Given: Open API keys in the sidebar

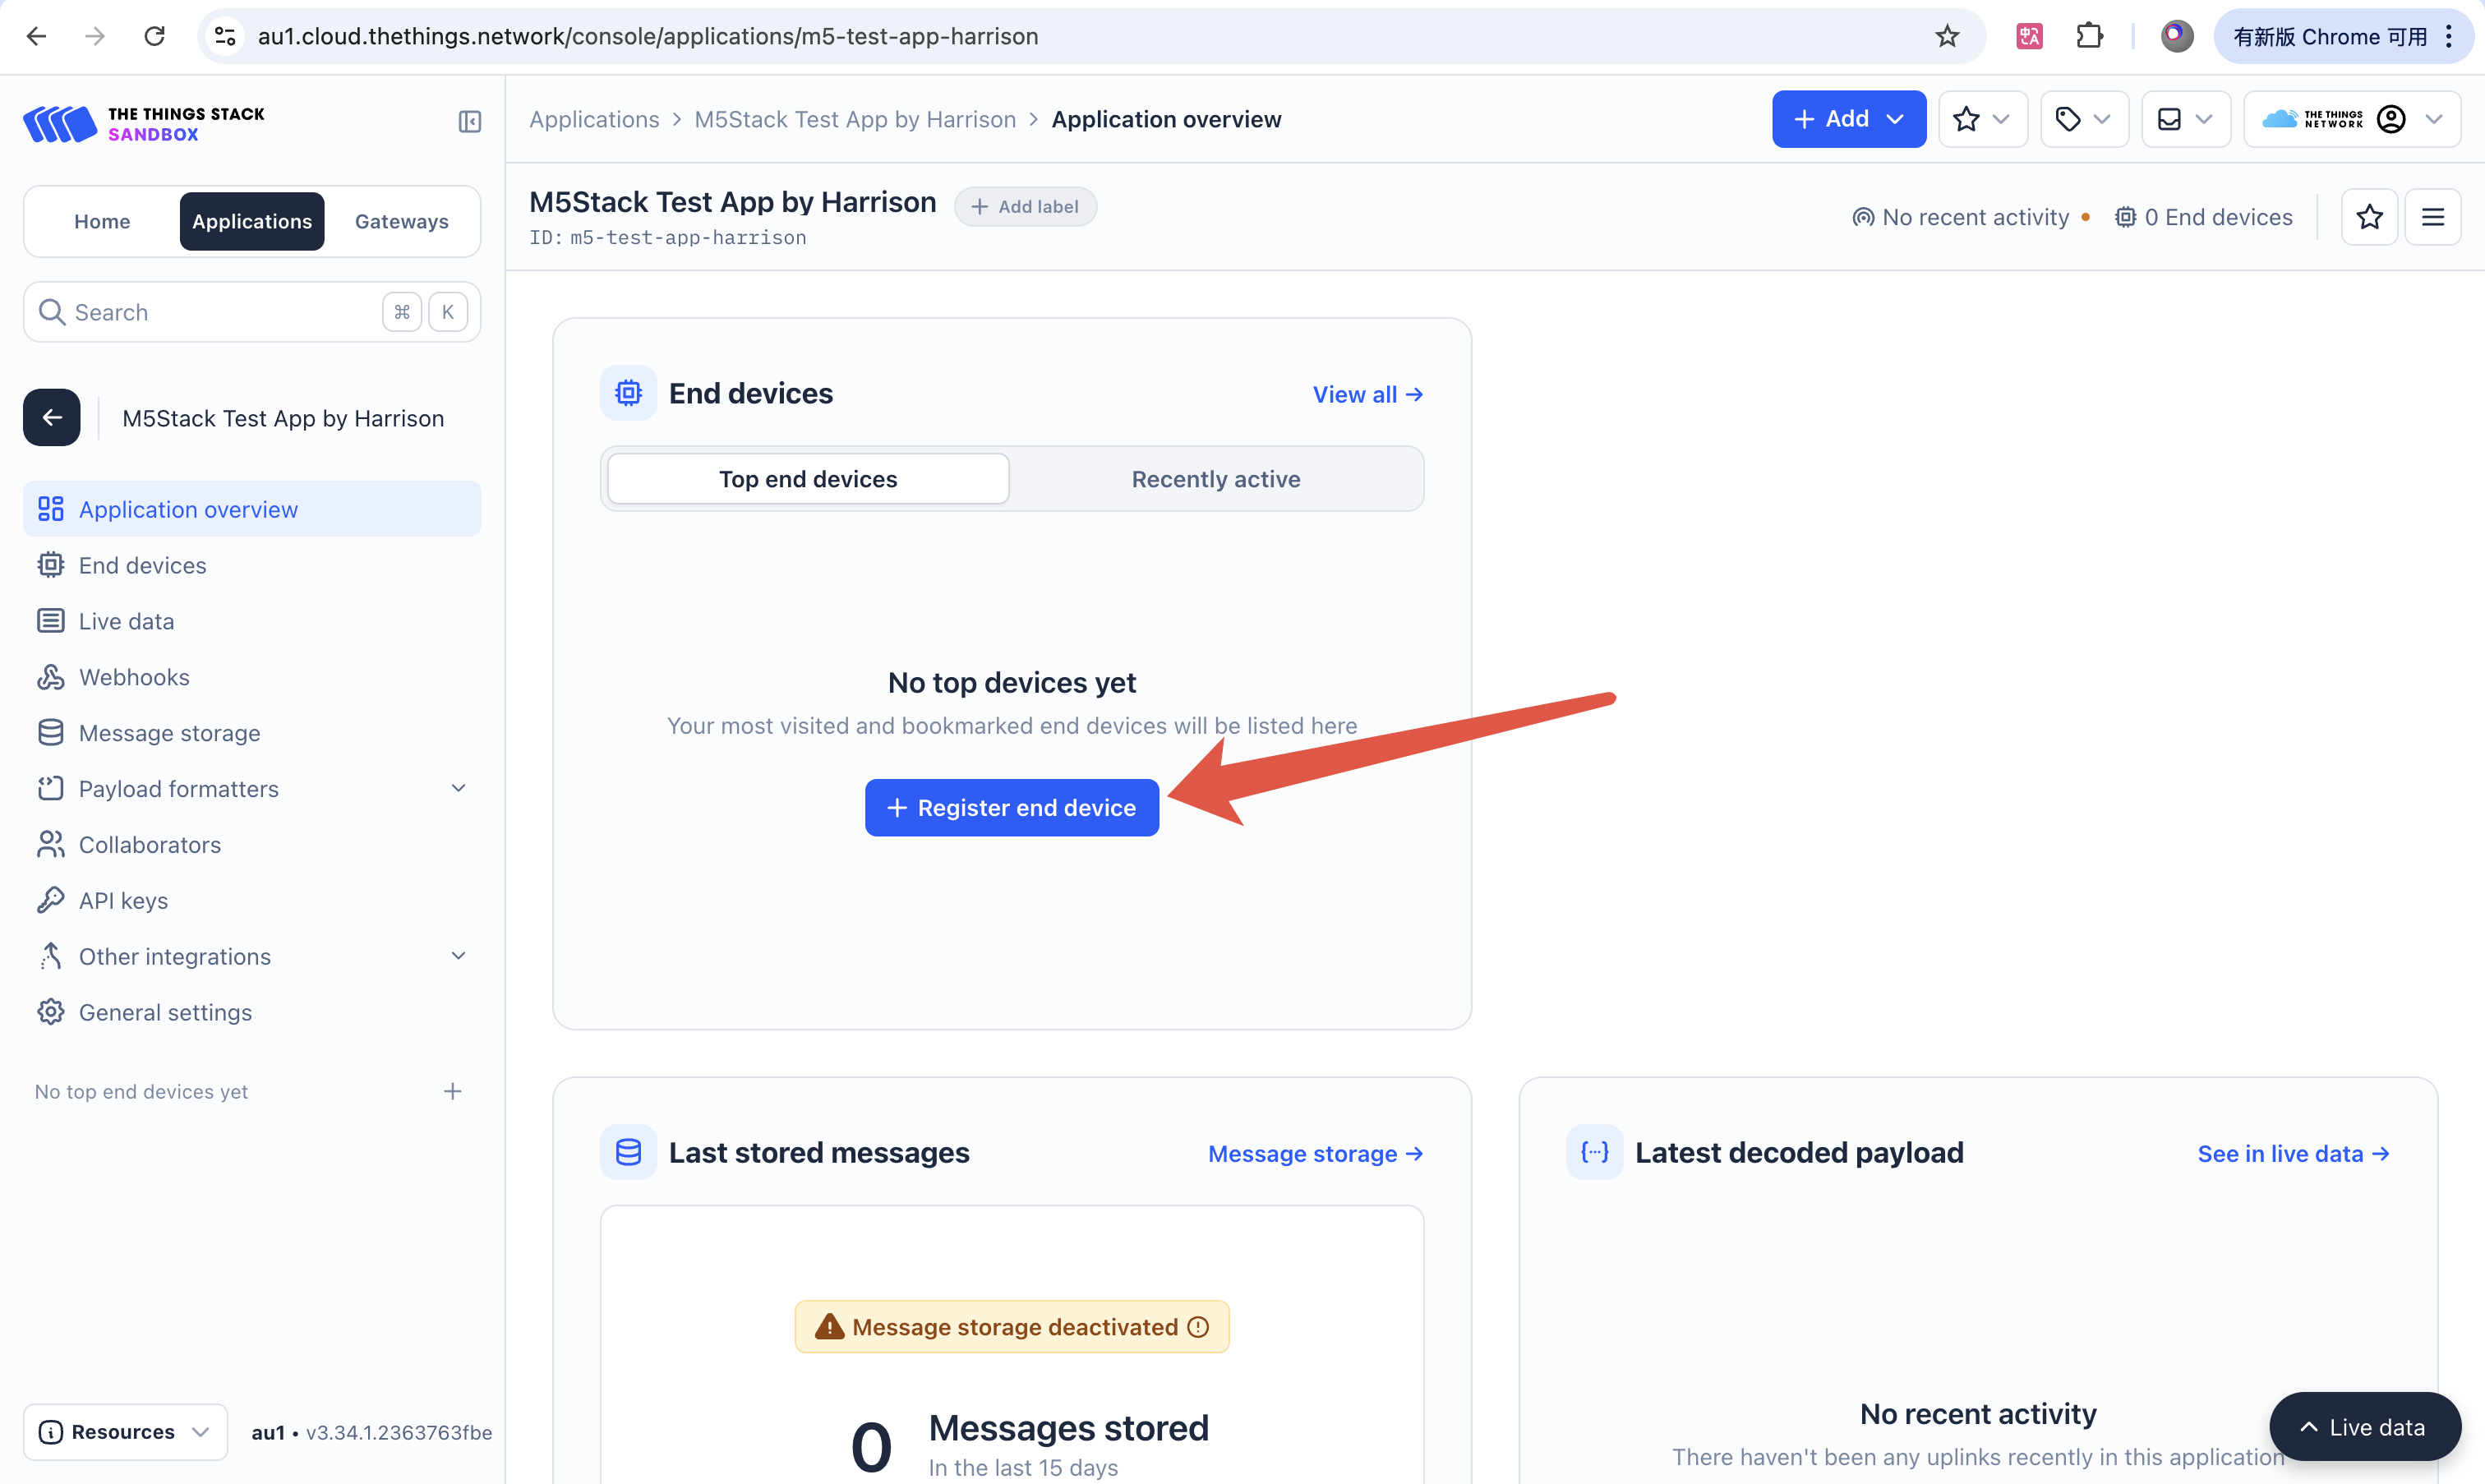Looking at the screenshot, I should click(252, 901).
